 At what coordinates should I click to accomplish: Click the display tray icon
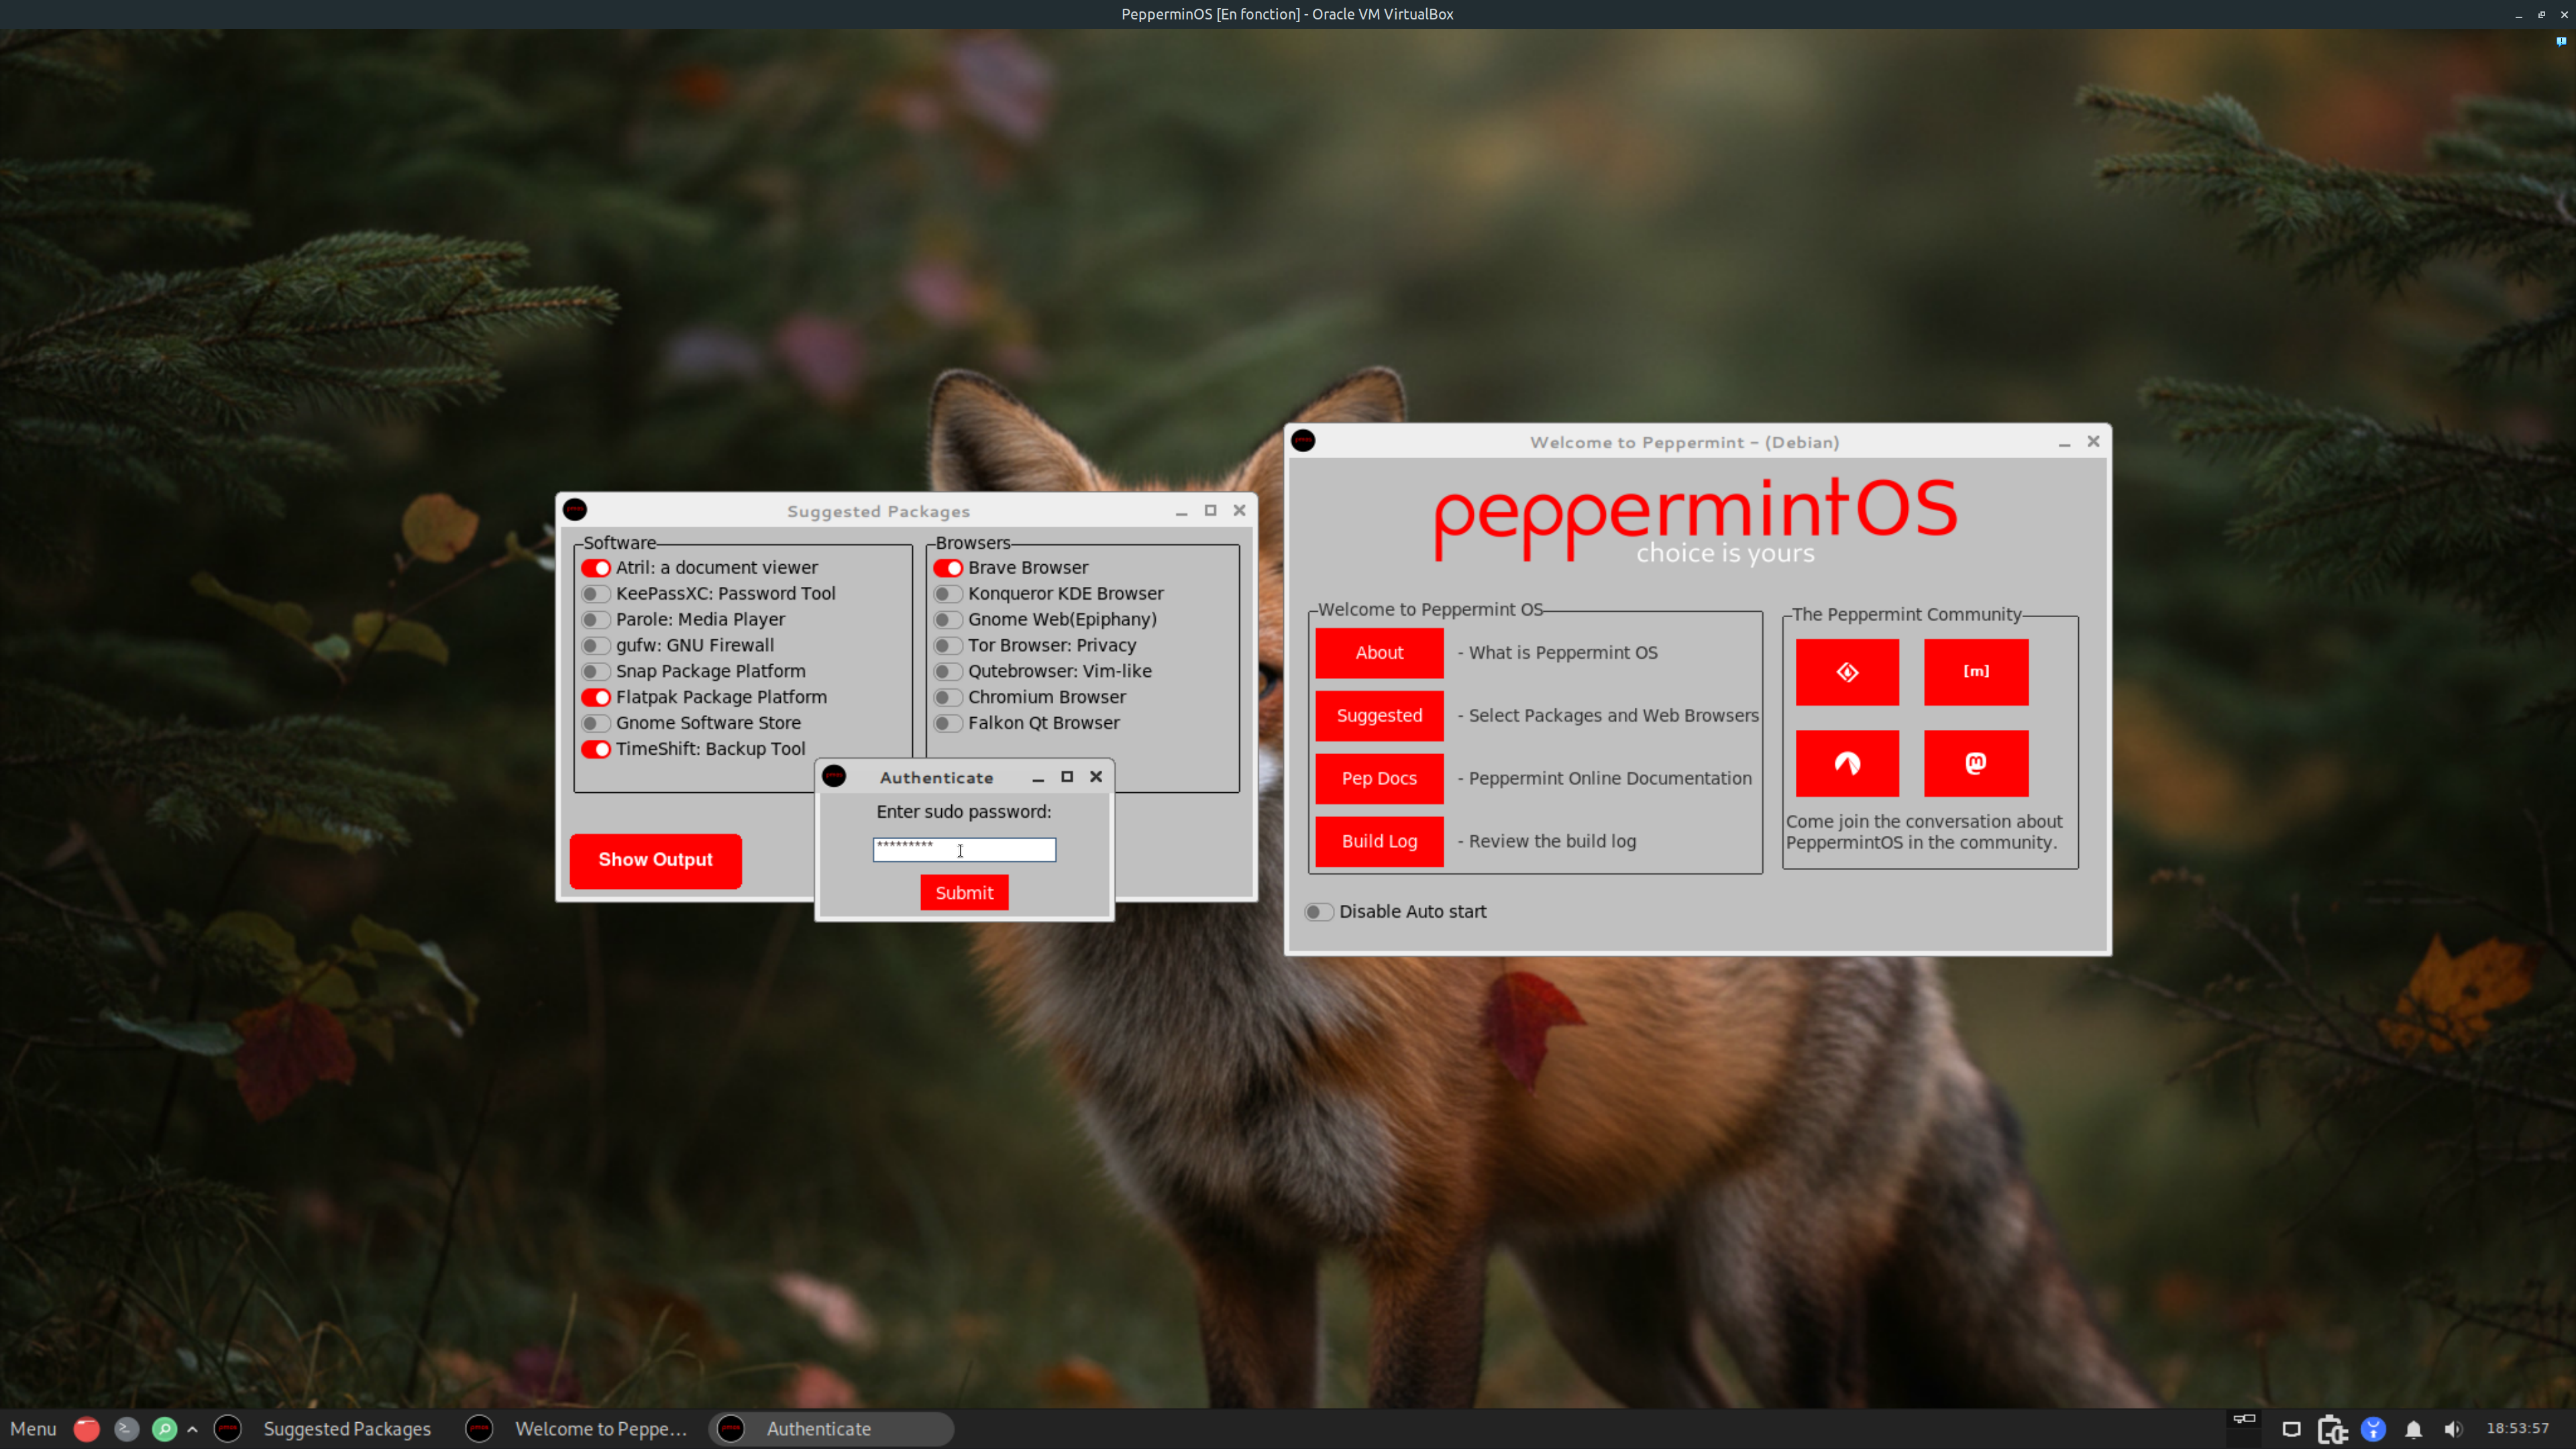[2291, 1429]
